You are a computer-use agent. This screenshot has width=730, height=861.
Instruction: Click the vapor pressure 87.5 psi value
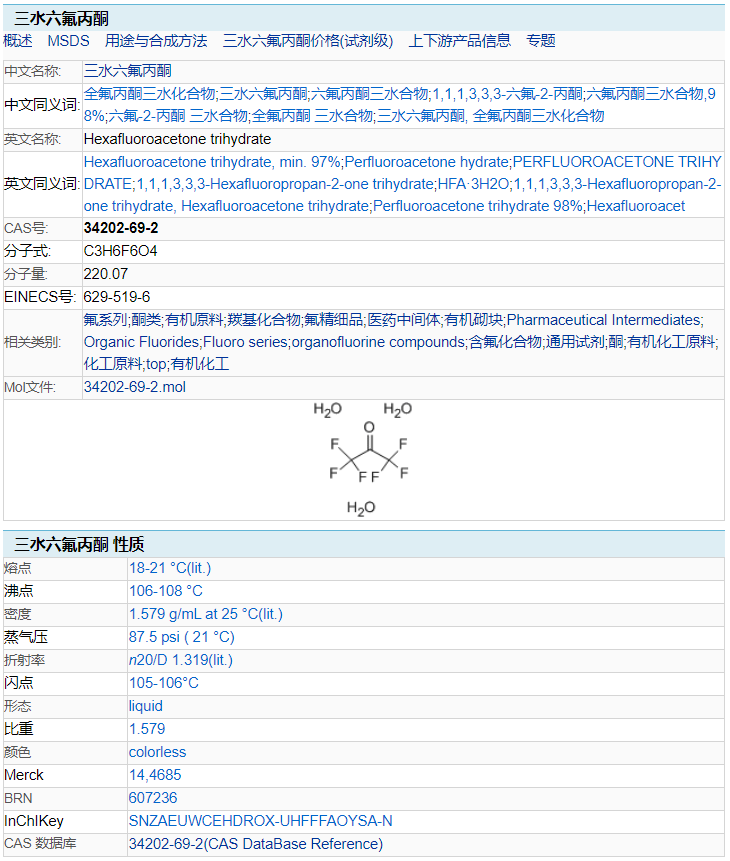tap(181, 637)
